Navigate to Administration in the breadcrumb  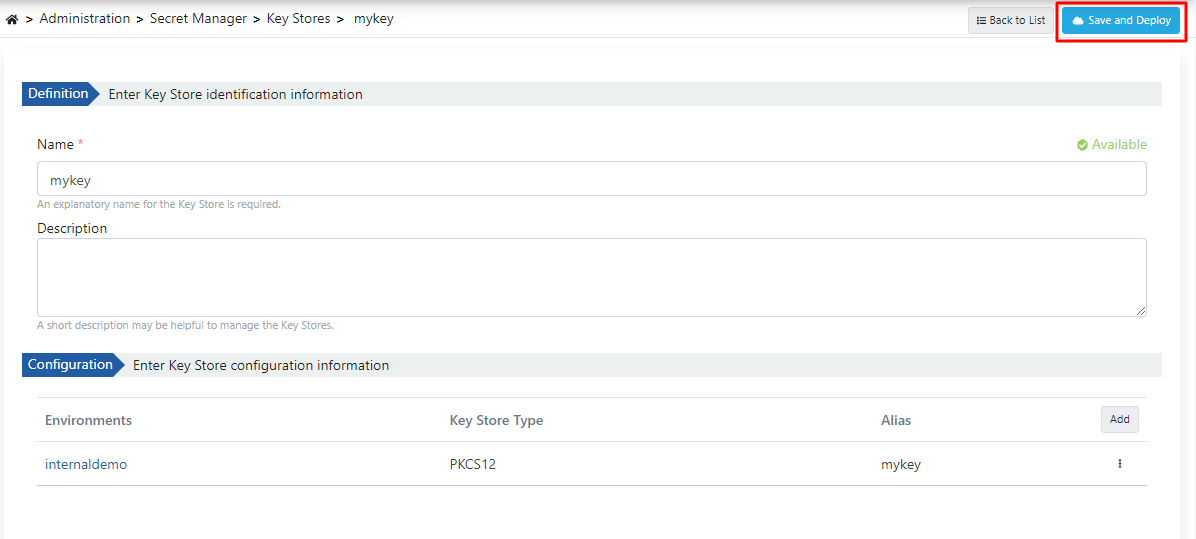pyautogui.click(x=85, y=19)
